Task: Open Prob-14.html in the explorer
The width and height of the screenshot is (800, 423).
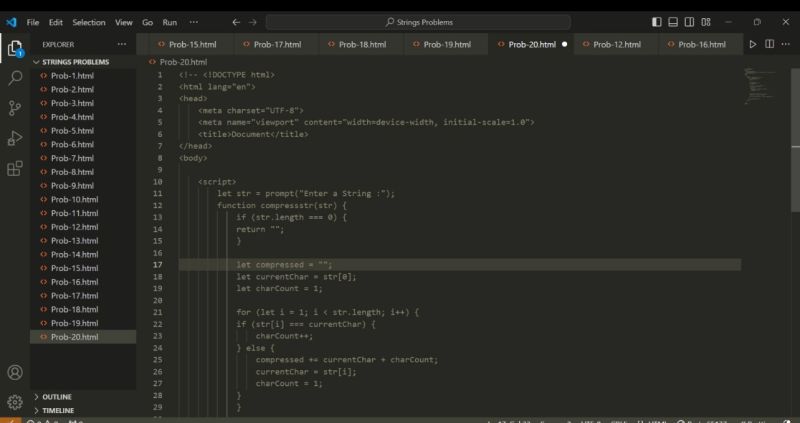Action: tap(83, 255)
